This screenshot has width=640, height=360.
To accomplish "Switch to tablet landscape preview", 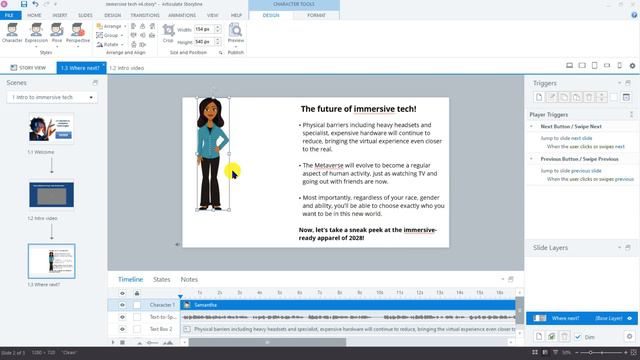I will [582, 65].
